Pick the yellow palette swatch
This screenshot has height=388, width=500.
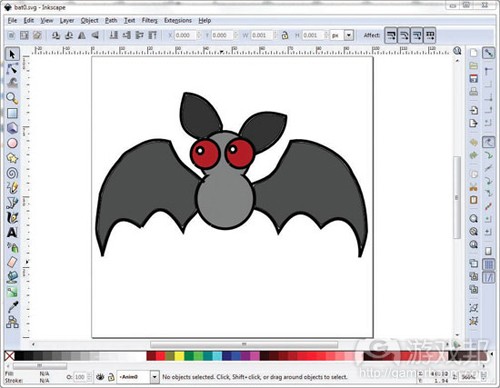[x=179, y=356]
